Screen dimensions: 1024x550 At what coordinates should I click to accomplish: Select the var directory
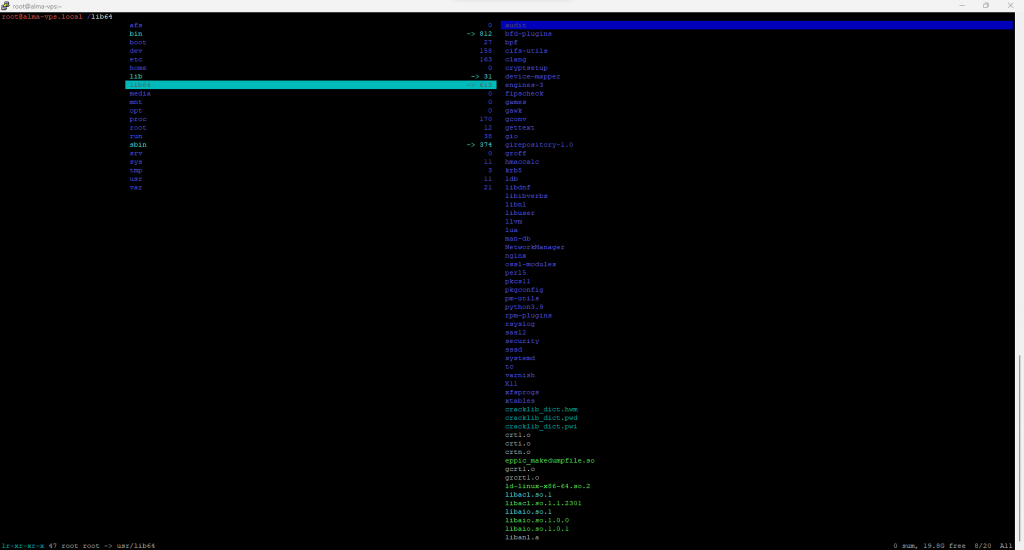point(136,187)
